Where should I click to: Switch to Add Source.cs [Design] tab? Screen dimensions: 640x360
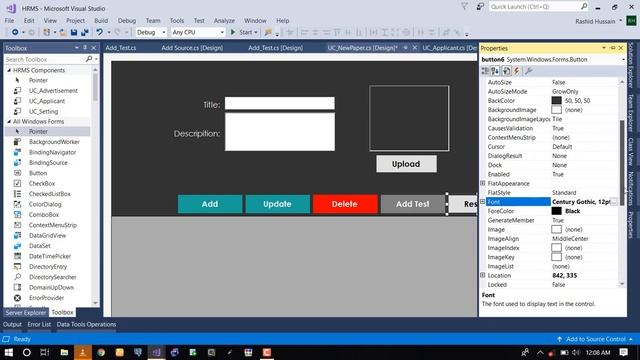click(x=192, y=48)
